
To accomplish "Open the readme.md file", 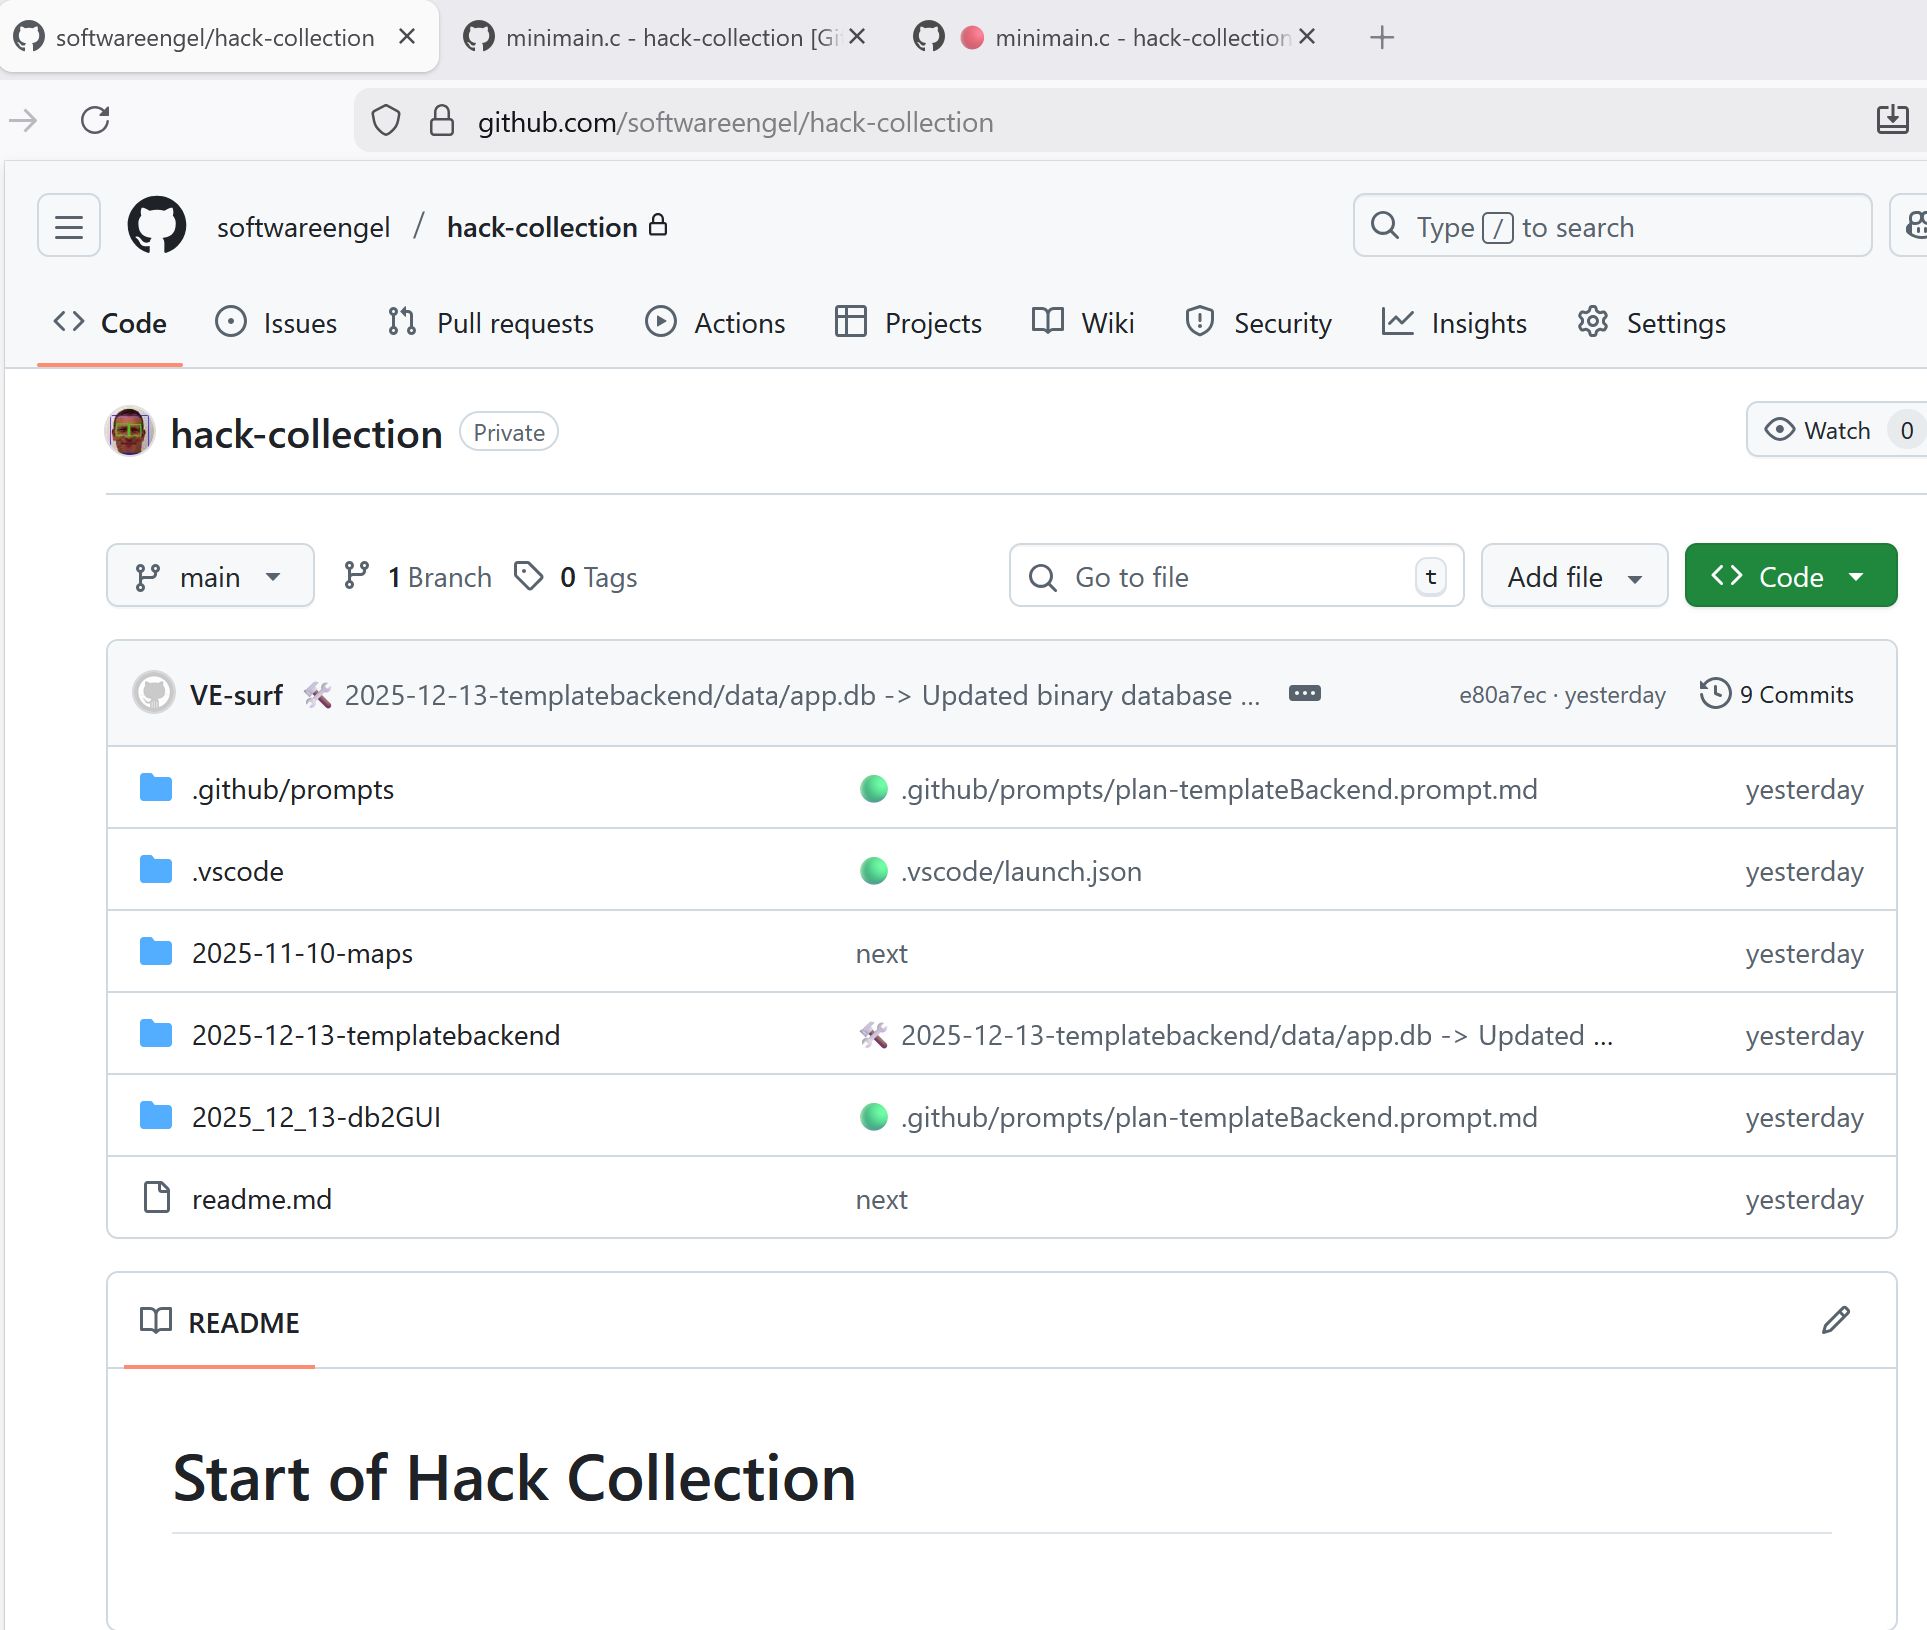I will pyautogui.click(x=261, y=1199).
